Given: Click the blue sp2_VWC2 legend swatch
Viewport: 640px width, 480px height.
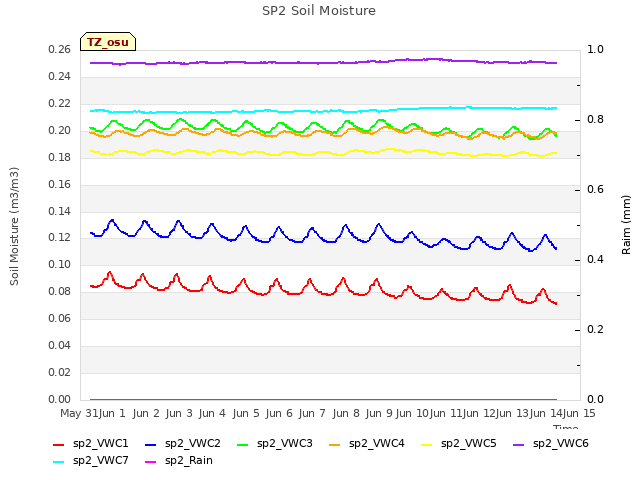Looking at the screenshot, I should coord(151,444).
